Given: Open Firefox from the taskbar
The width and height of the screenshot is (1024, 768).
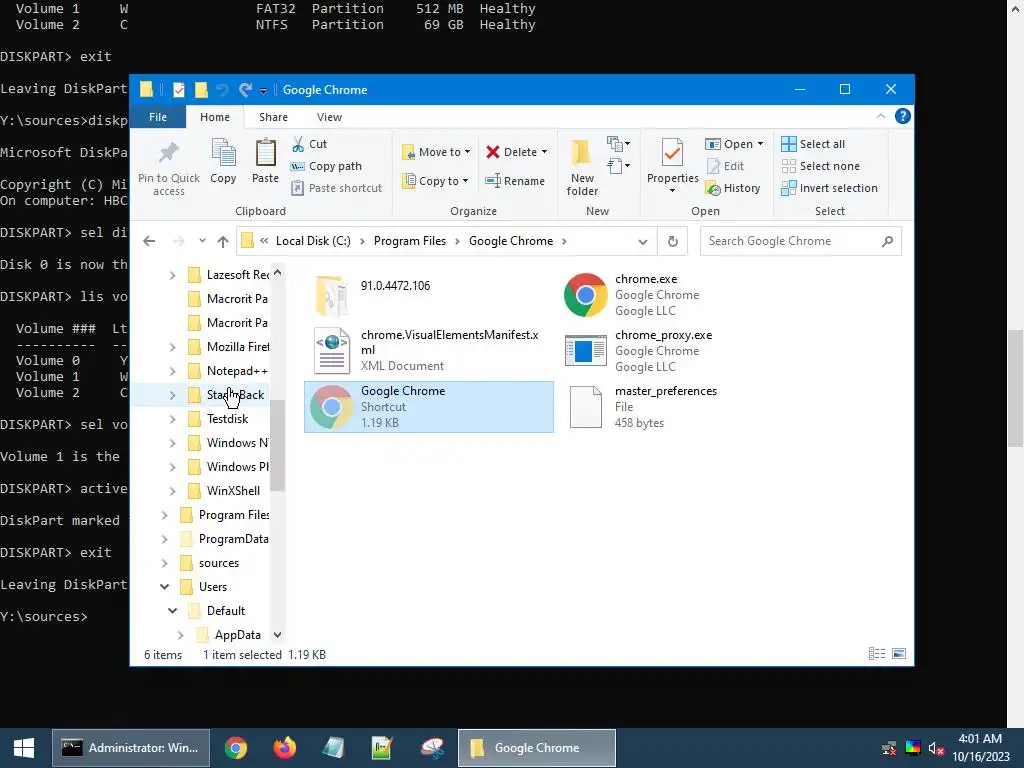Looking at the screenshot, I should 285,748.
